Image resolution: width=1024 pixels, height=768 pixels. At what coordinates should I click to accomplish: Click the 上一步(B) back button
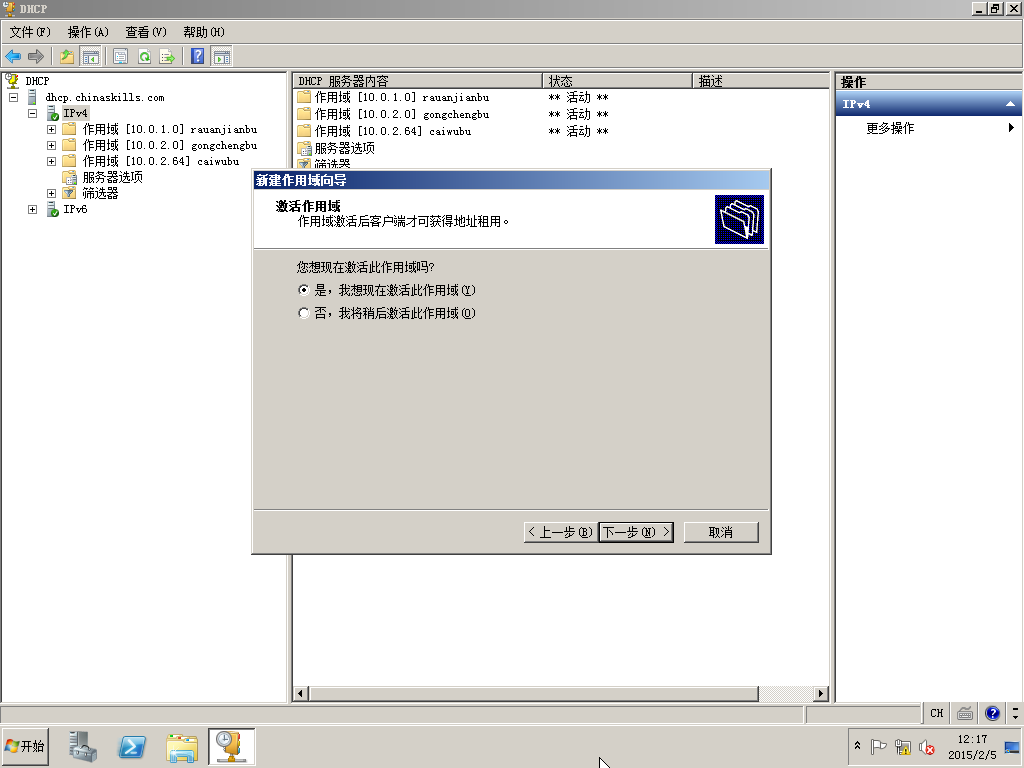tap(560, 532)
